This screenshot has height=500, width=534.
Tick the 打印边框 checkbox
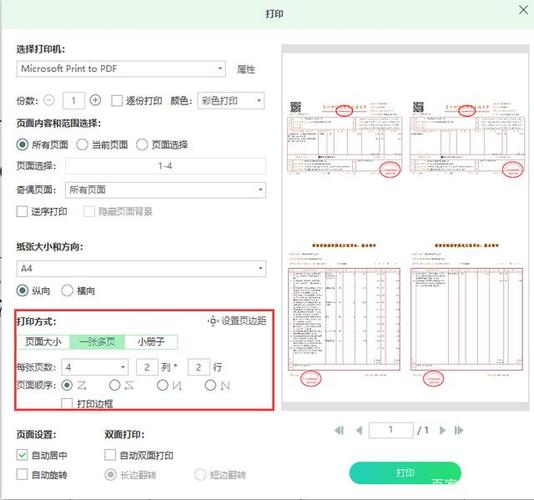67,404
